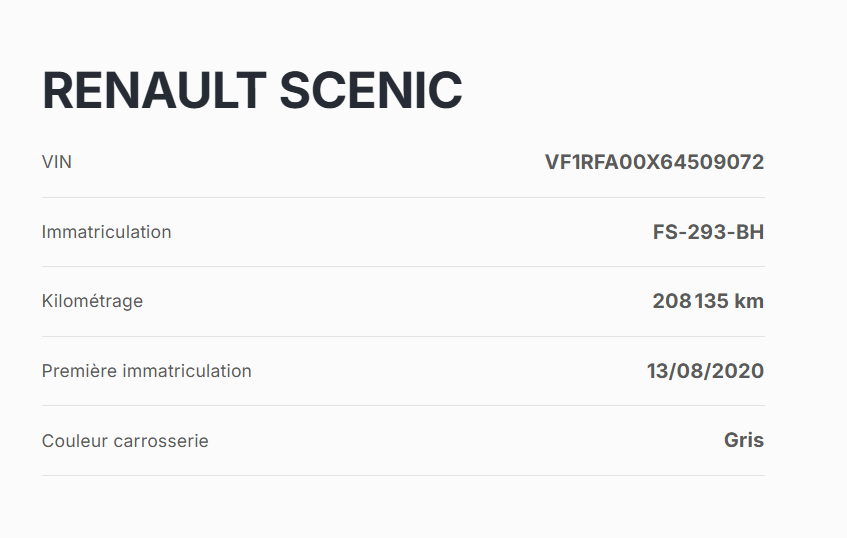This screenshot has width=847, height=538.
Task: Click the VF1 prefix of the VIN
Action: coord(562,162)
